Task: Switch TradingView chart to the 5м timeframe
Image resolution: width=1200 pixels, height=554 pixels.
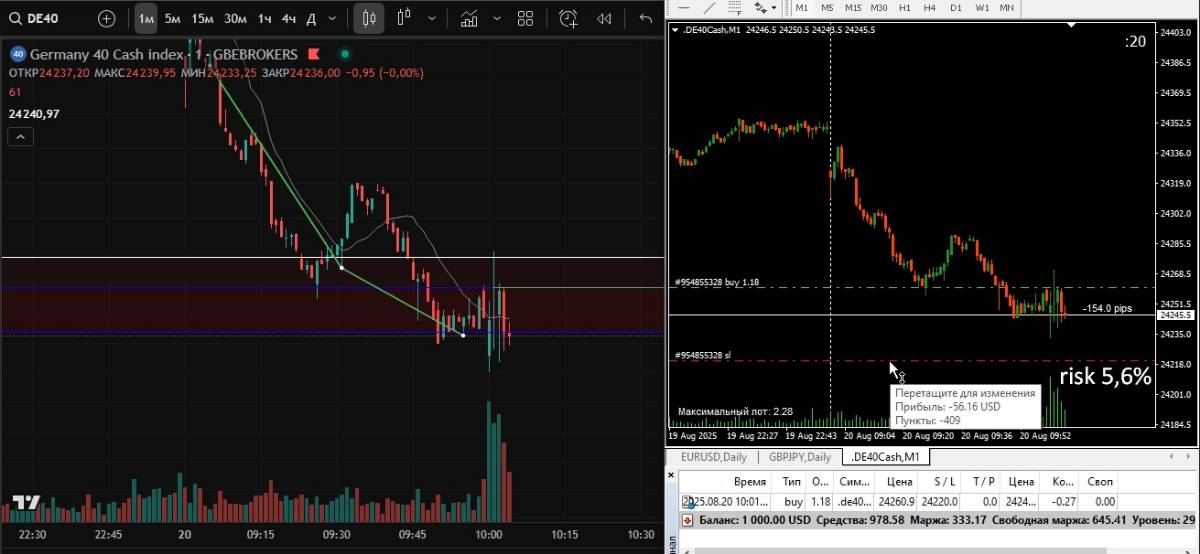Action: (x=173, y=18)
